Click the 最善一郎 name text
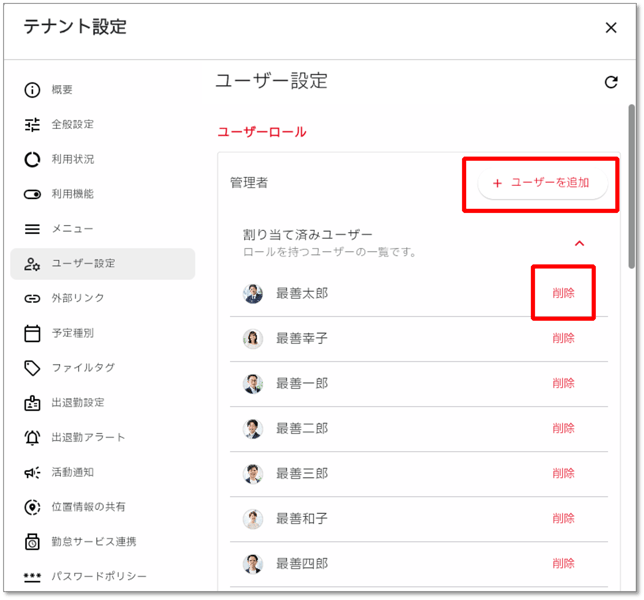The image size is (644, 600). click(x=302, y=384)
